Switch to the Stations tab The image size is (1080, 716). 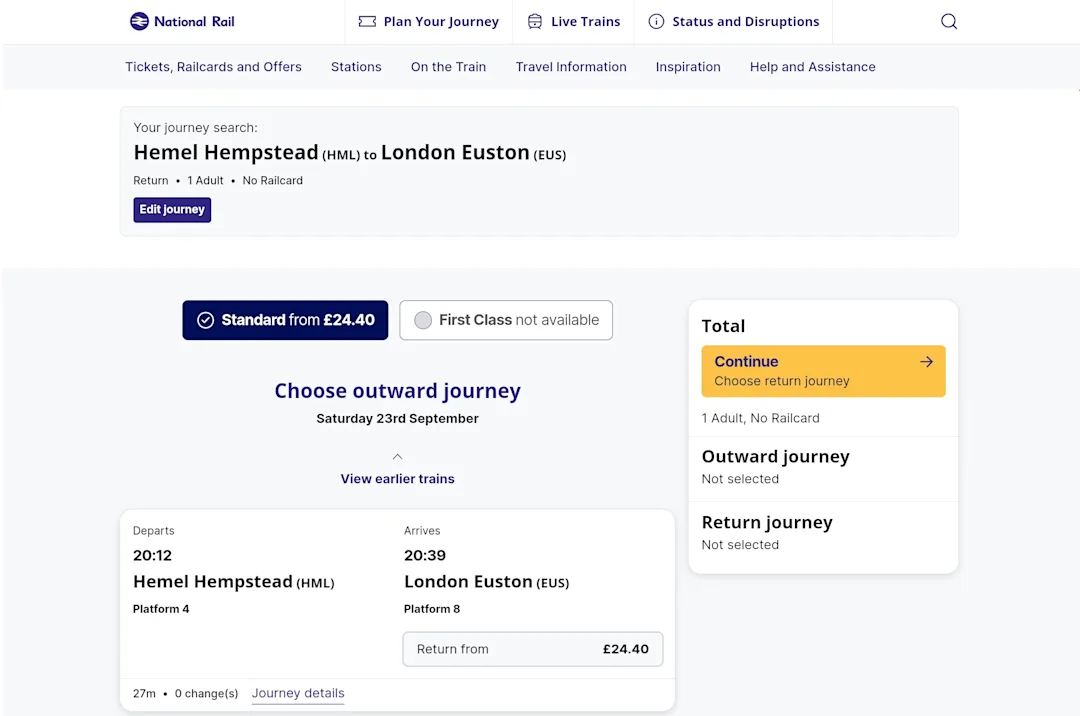click(356, 67)
